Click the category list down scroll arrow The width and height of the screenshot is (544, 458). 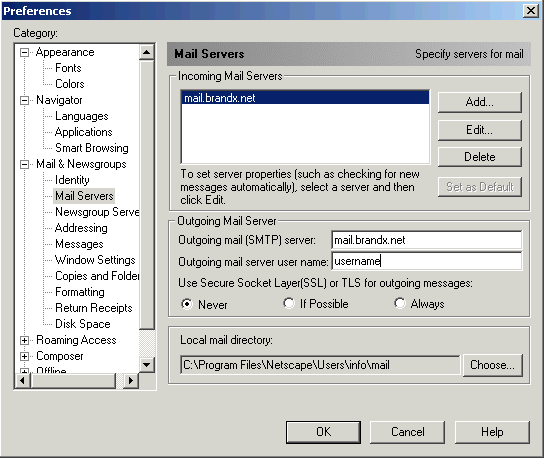coord(147,365)
